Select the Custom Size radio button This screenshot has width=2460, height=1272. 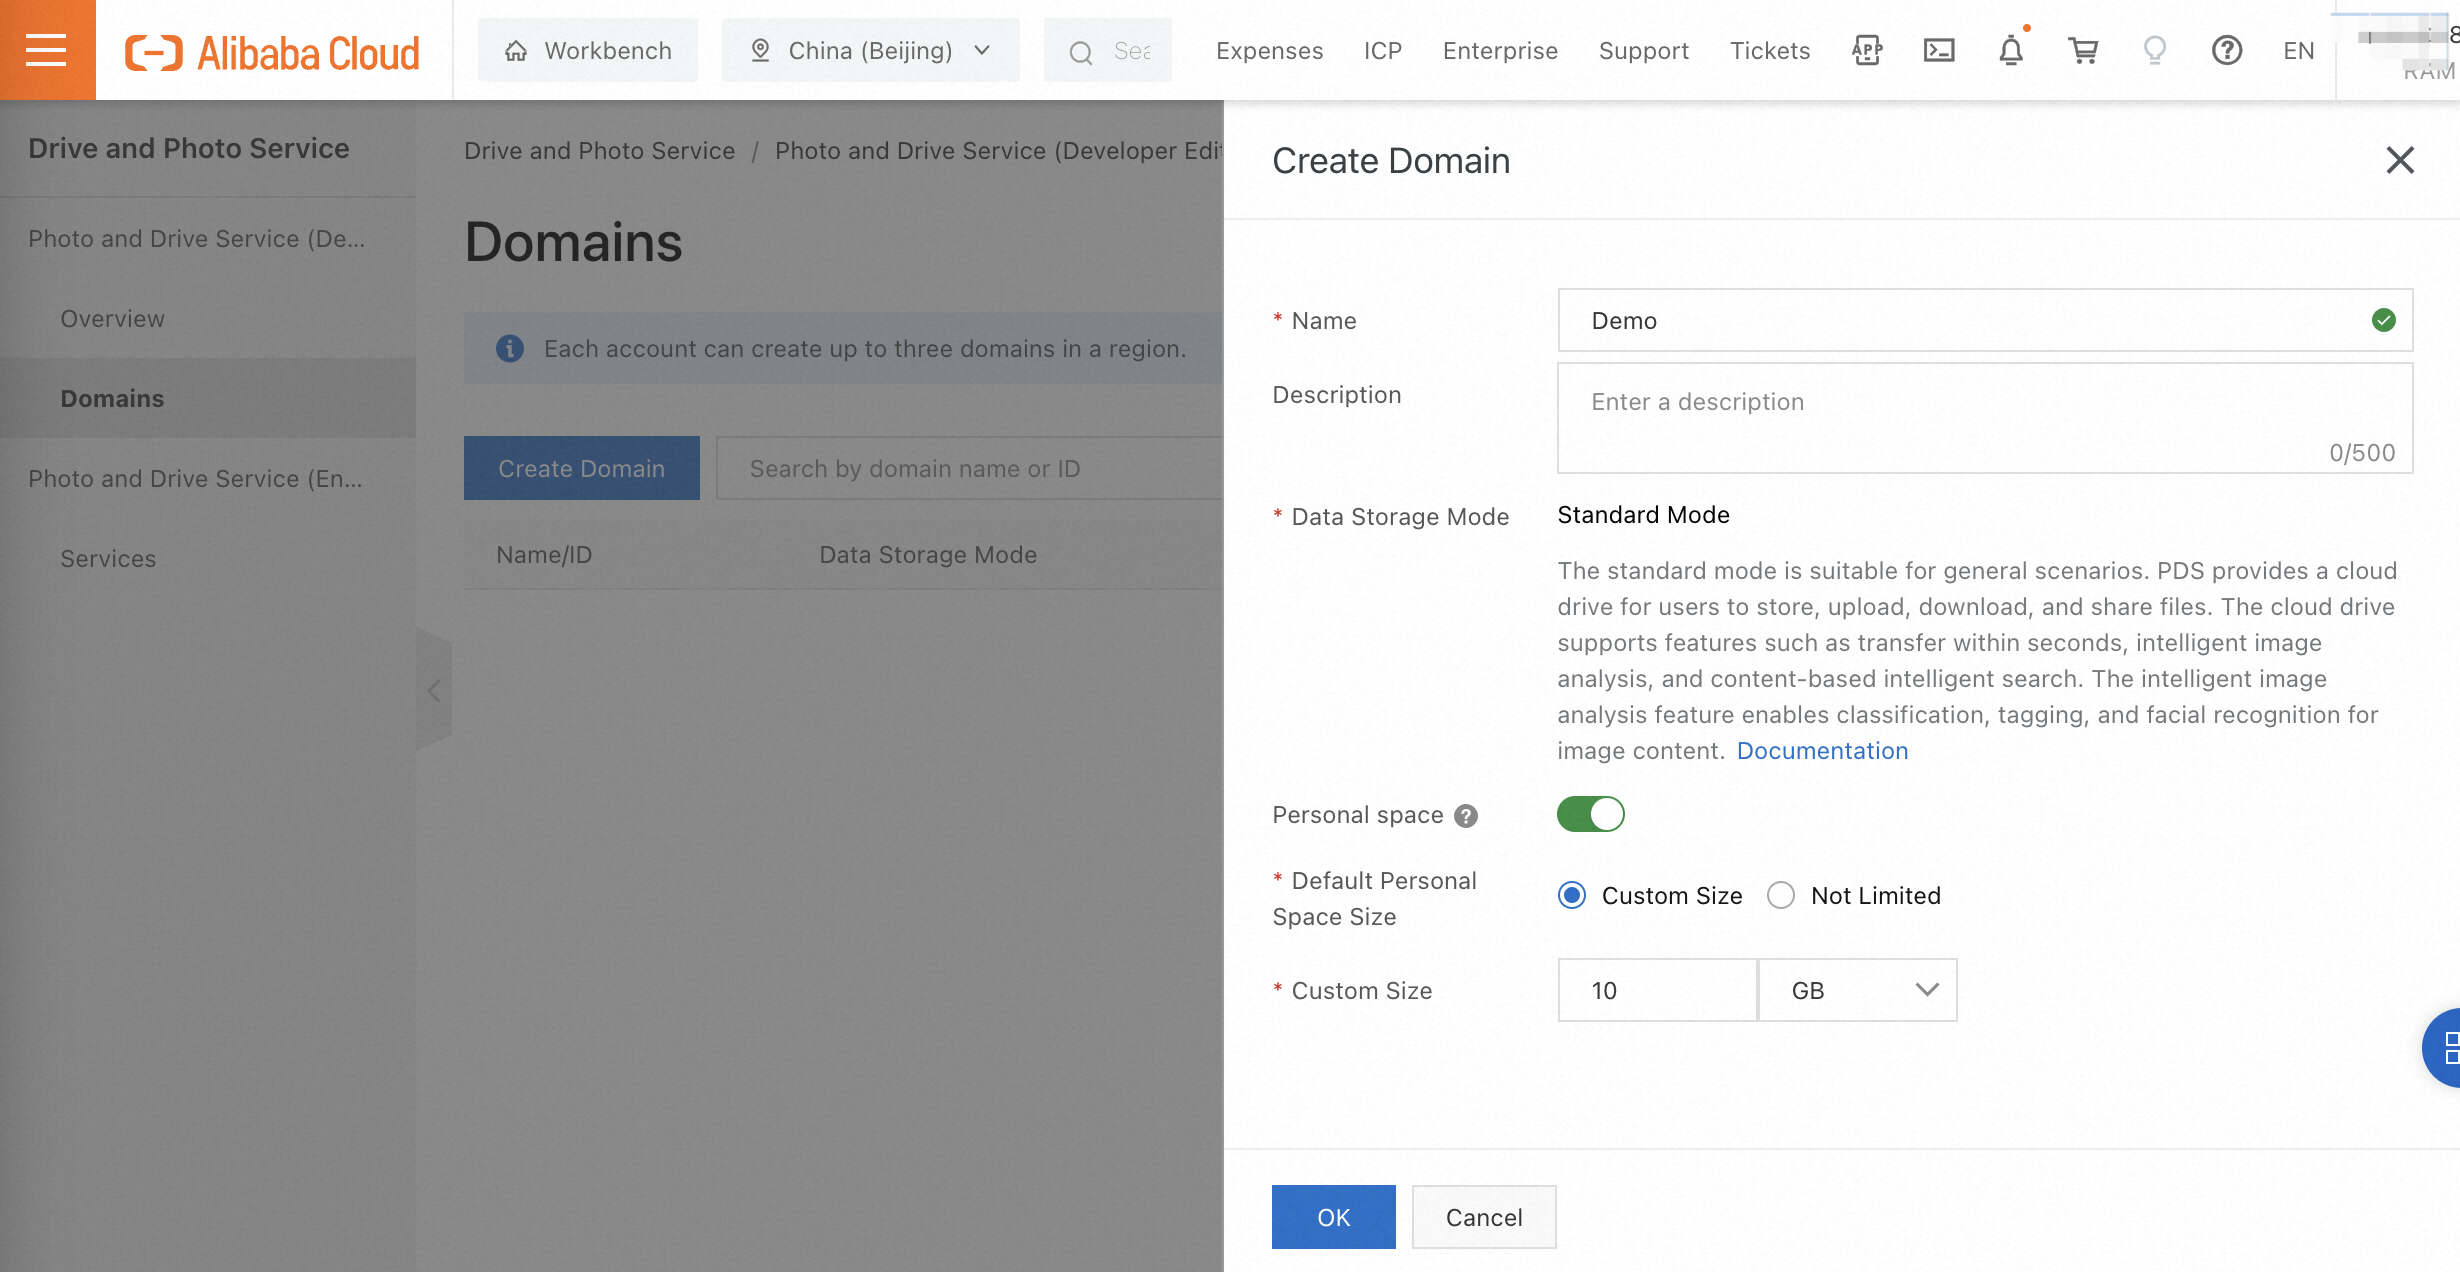[x=1572, y=895]
